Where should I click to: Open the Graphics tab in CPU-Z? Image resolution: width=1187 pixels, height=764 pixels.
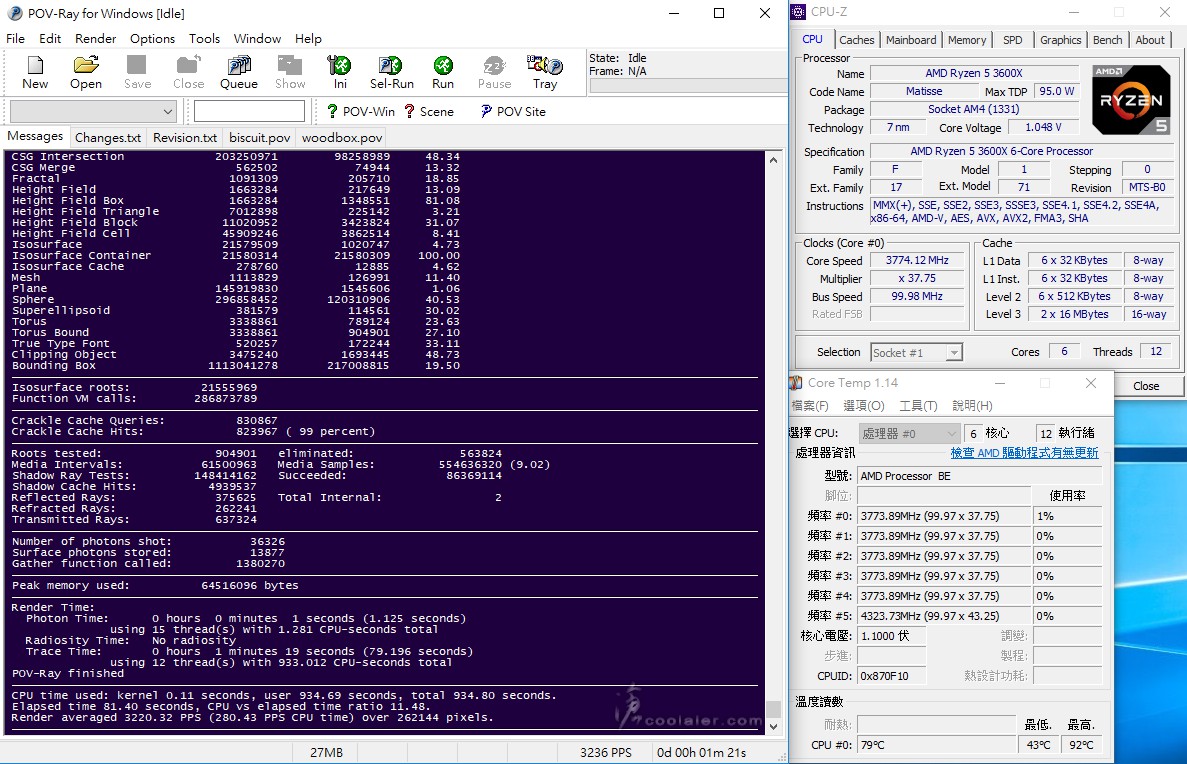[1060, 40]
